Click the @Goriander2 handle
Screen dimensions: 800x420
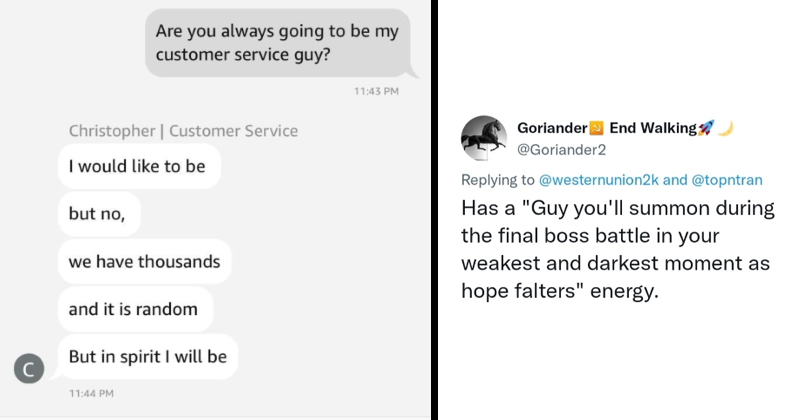(561, 150)
